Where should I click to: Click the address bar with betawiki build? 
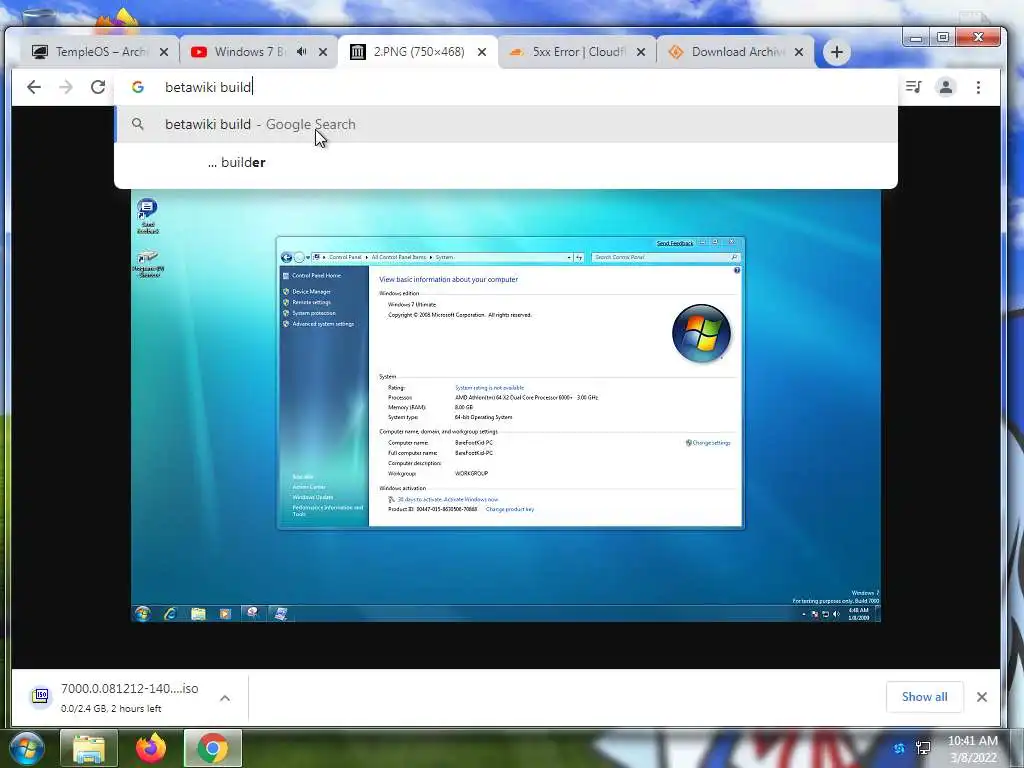tap(506, 87)
